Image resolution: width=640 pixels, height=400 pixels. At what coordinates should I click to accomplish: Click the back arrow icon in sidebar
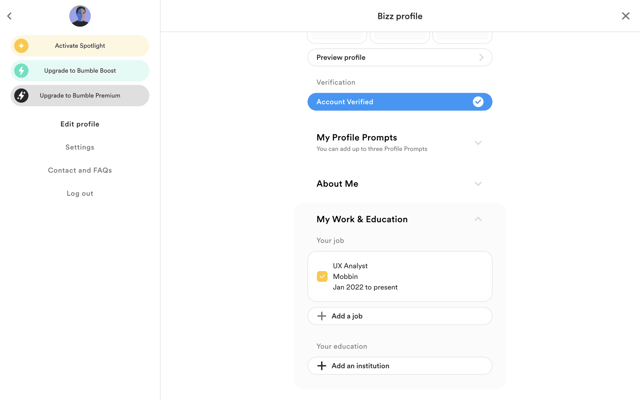[x=9, y=16]
